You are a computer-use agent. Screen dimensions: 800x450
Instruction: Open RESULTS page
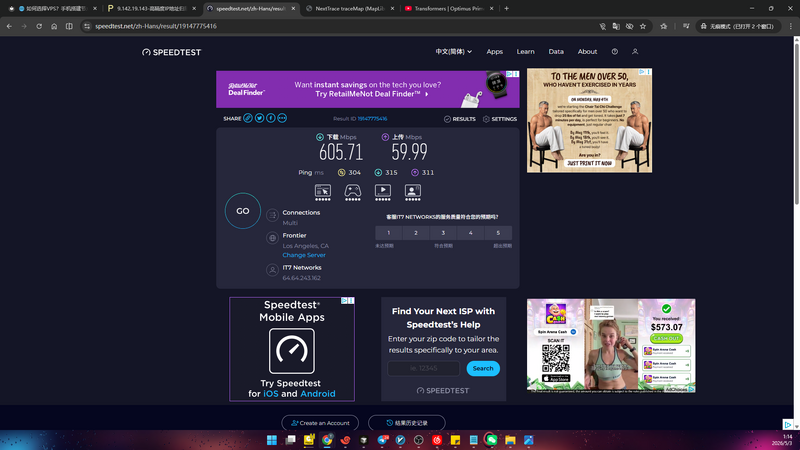[460, 119]
